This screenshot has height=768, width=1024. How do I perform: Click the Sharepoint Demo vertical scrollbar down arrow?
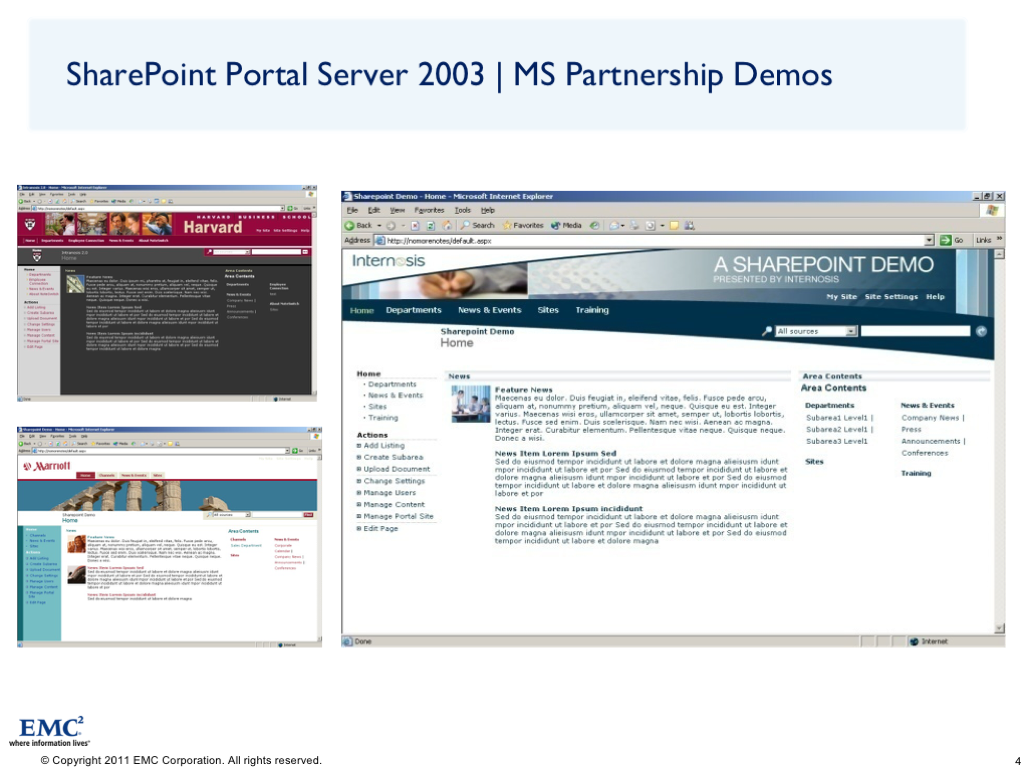[x=999, y=629]
